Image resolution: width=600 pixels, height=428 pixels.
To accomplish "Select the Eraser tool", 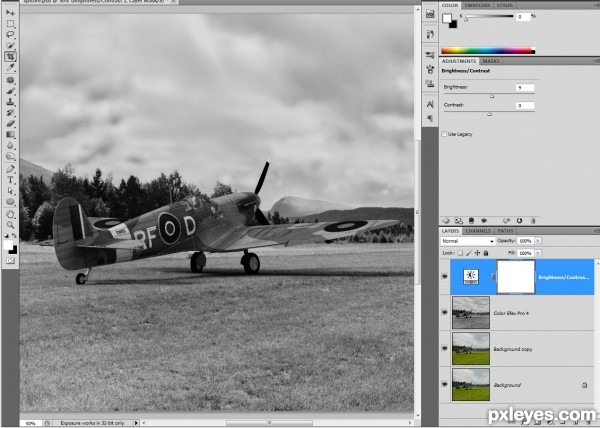I will point(10,124).
